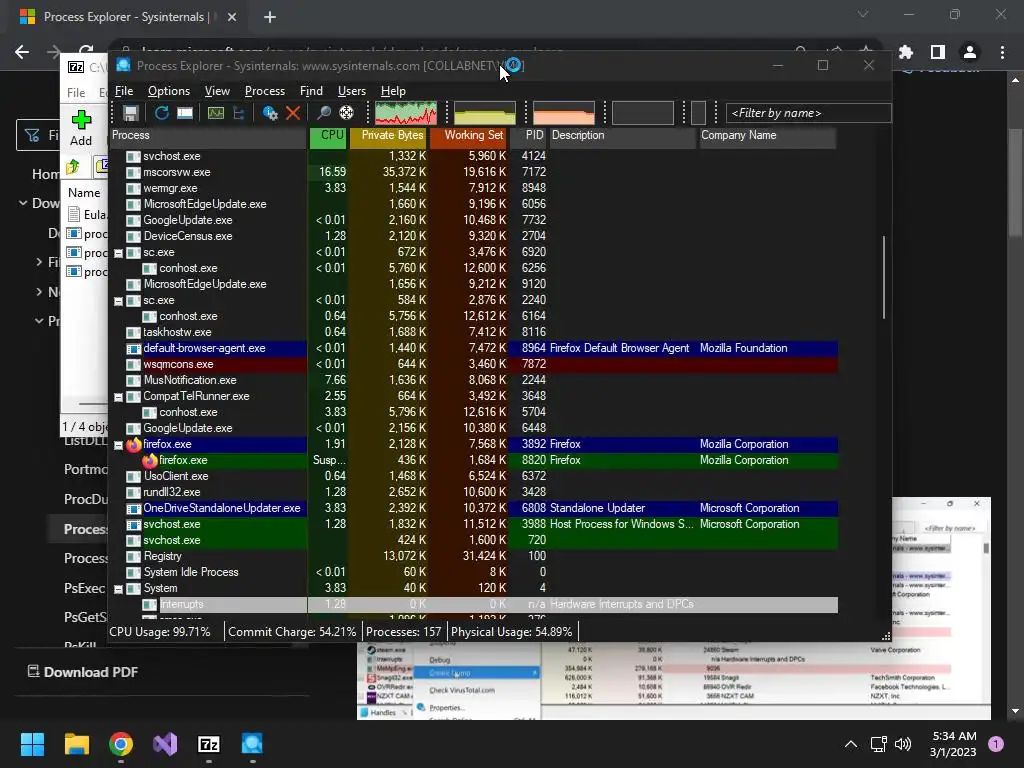Image resolution: width=1024 pixels, height=768 pixels.
Task: Open the Users menu
Action: (x=351, y=91)
